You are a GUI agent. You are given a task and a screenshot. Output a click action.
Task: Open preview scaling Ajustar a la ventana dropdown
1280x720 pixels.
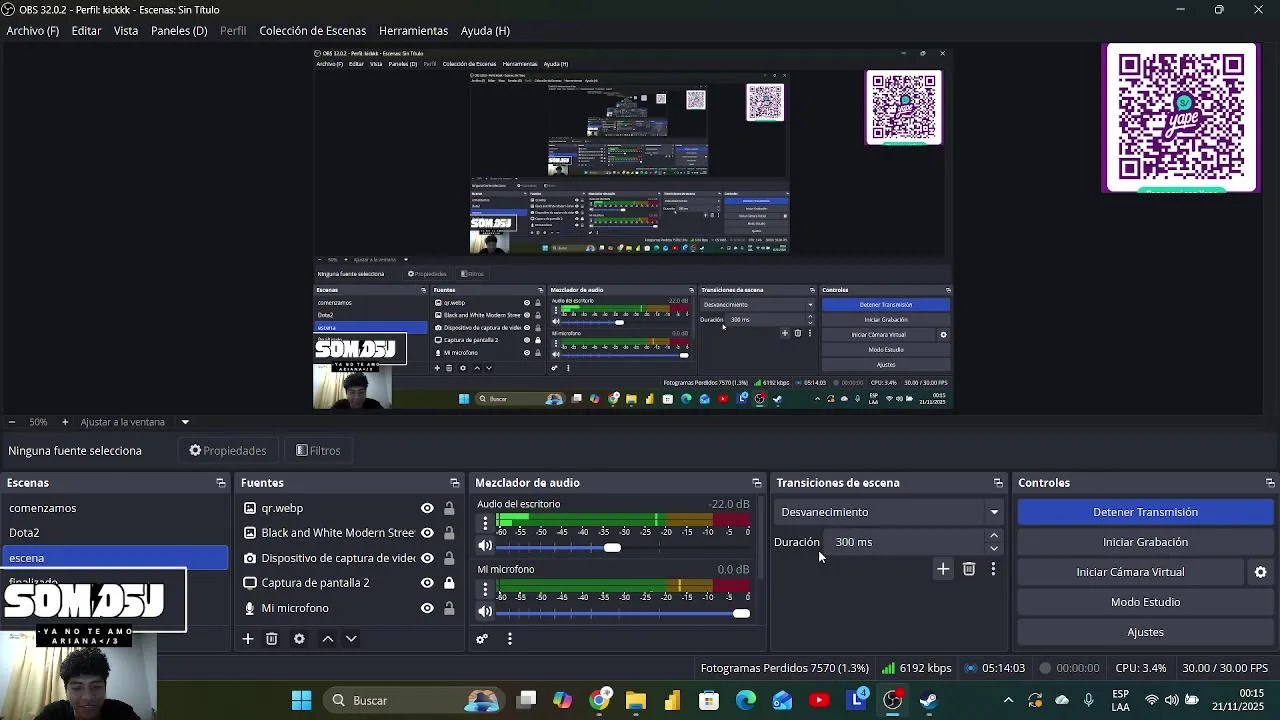[185, 422]
